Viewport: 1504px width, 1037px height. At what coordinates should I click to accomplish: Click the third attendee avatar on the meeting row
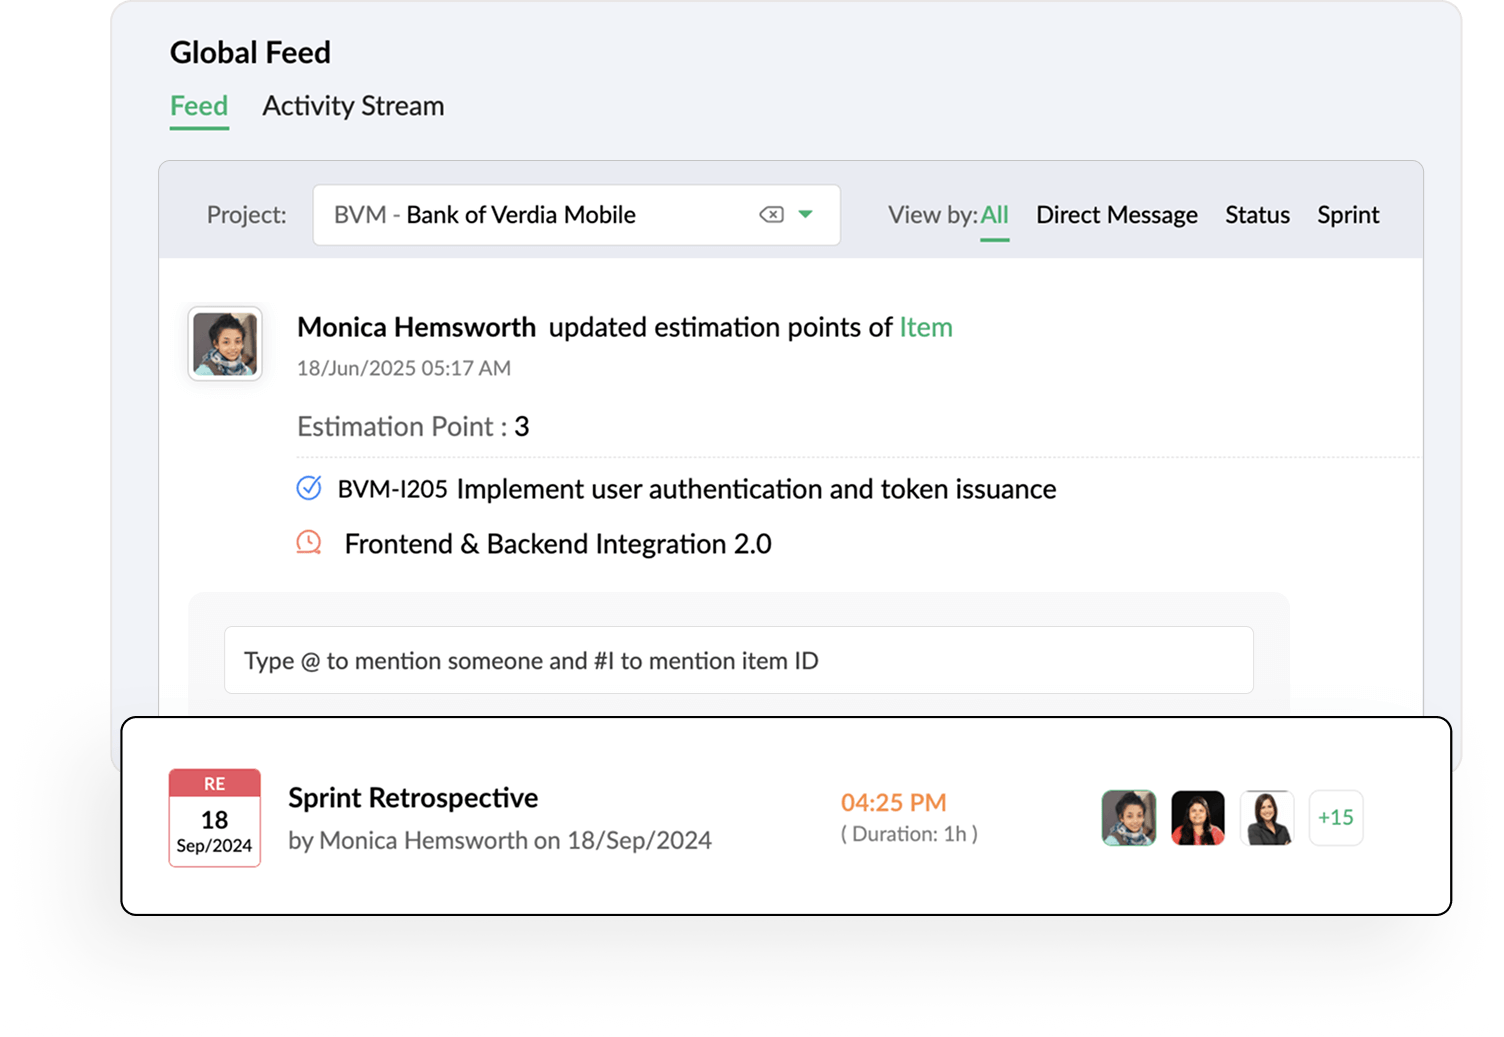click(1267, 817)
